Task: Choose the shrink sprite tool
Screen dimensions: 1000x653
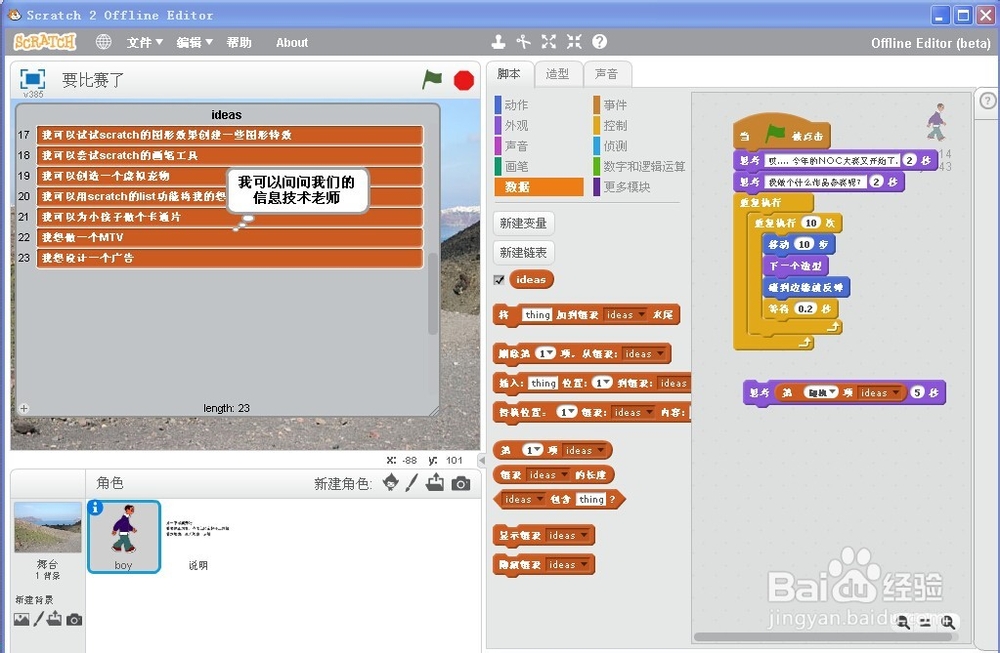Action: point(573,42)
